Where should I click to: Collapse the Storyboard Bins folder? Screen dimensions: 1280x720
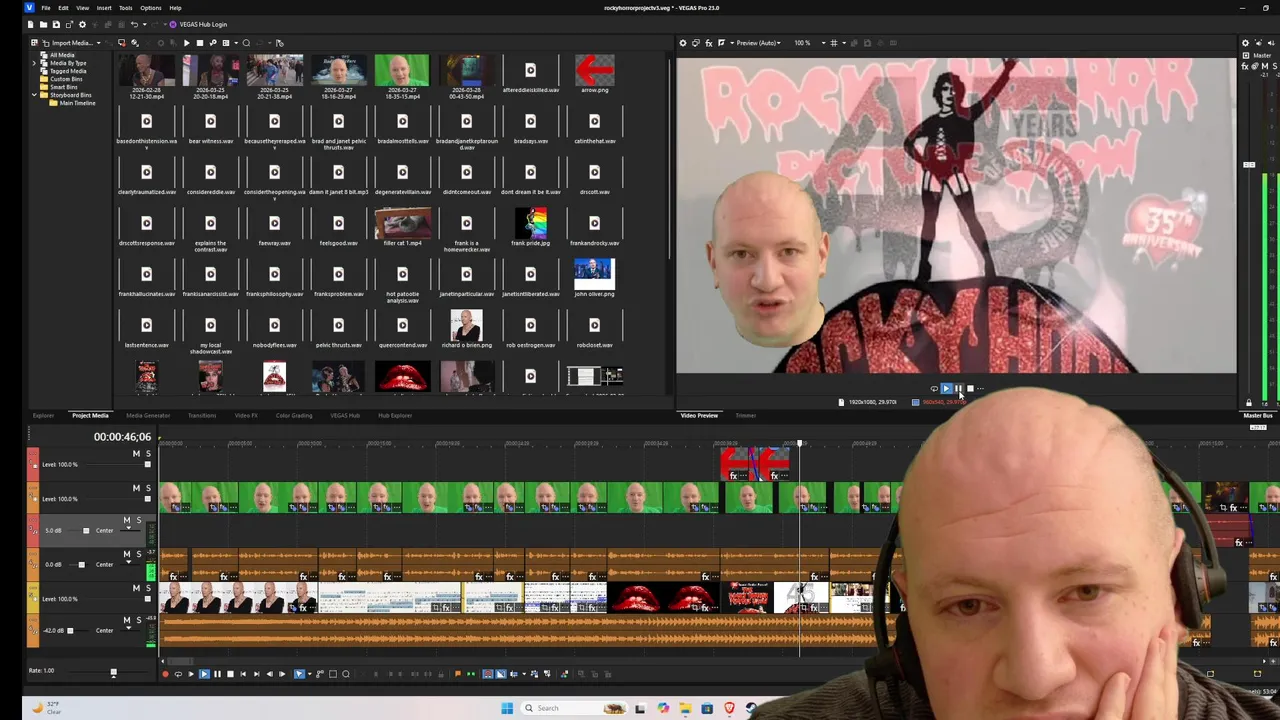[34, 95]
